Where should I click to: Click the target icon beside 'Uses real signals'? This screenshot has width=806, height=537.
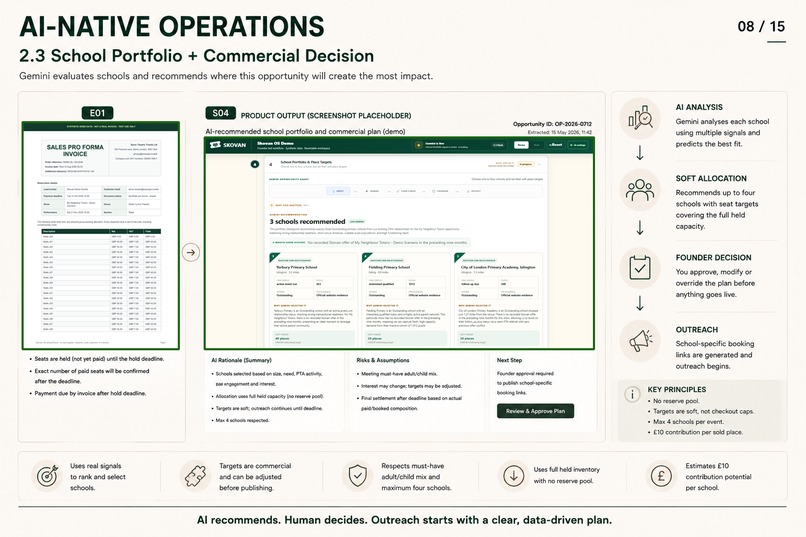(x=47, y=476)
